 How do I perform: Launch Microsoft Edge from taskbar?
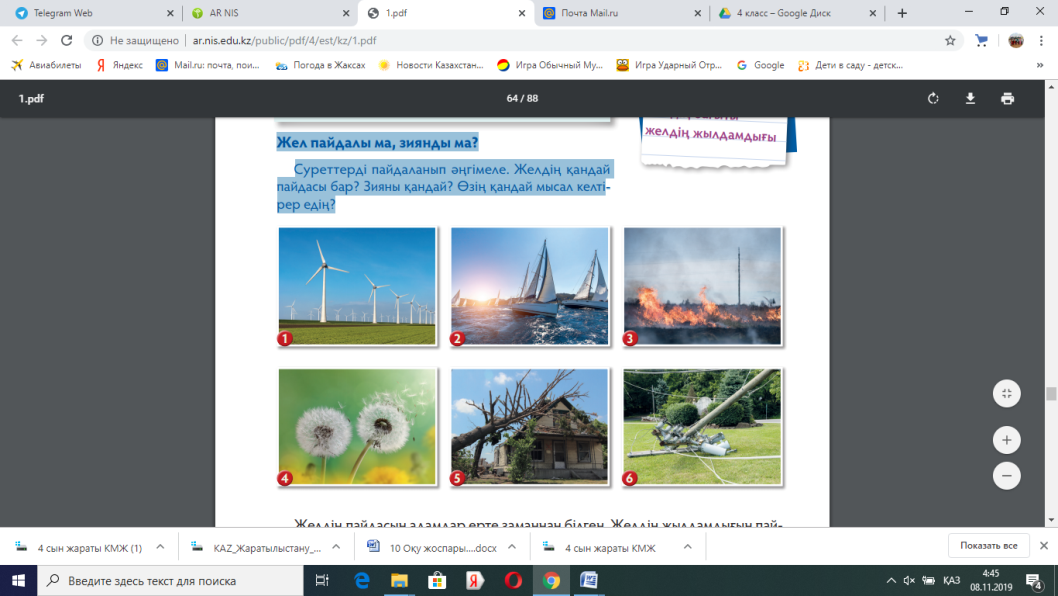point(362,580)
